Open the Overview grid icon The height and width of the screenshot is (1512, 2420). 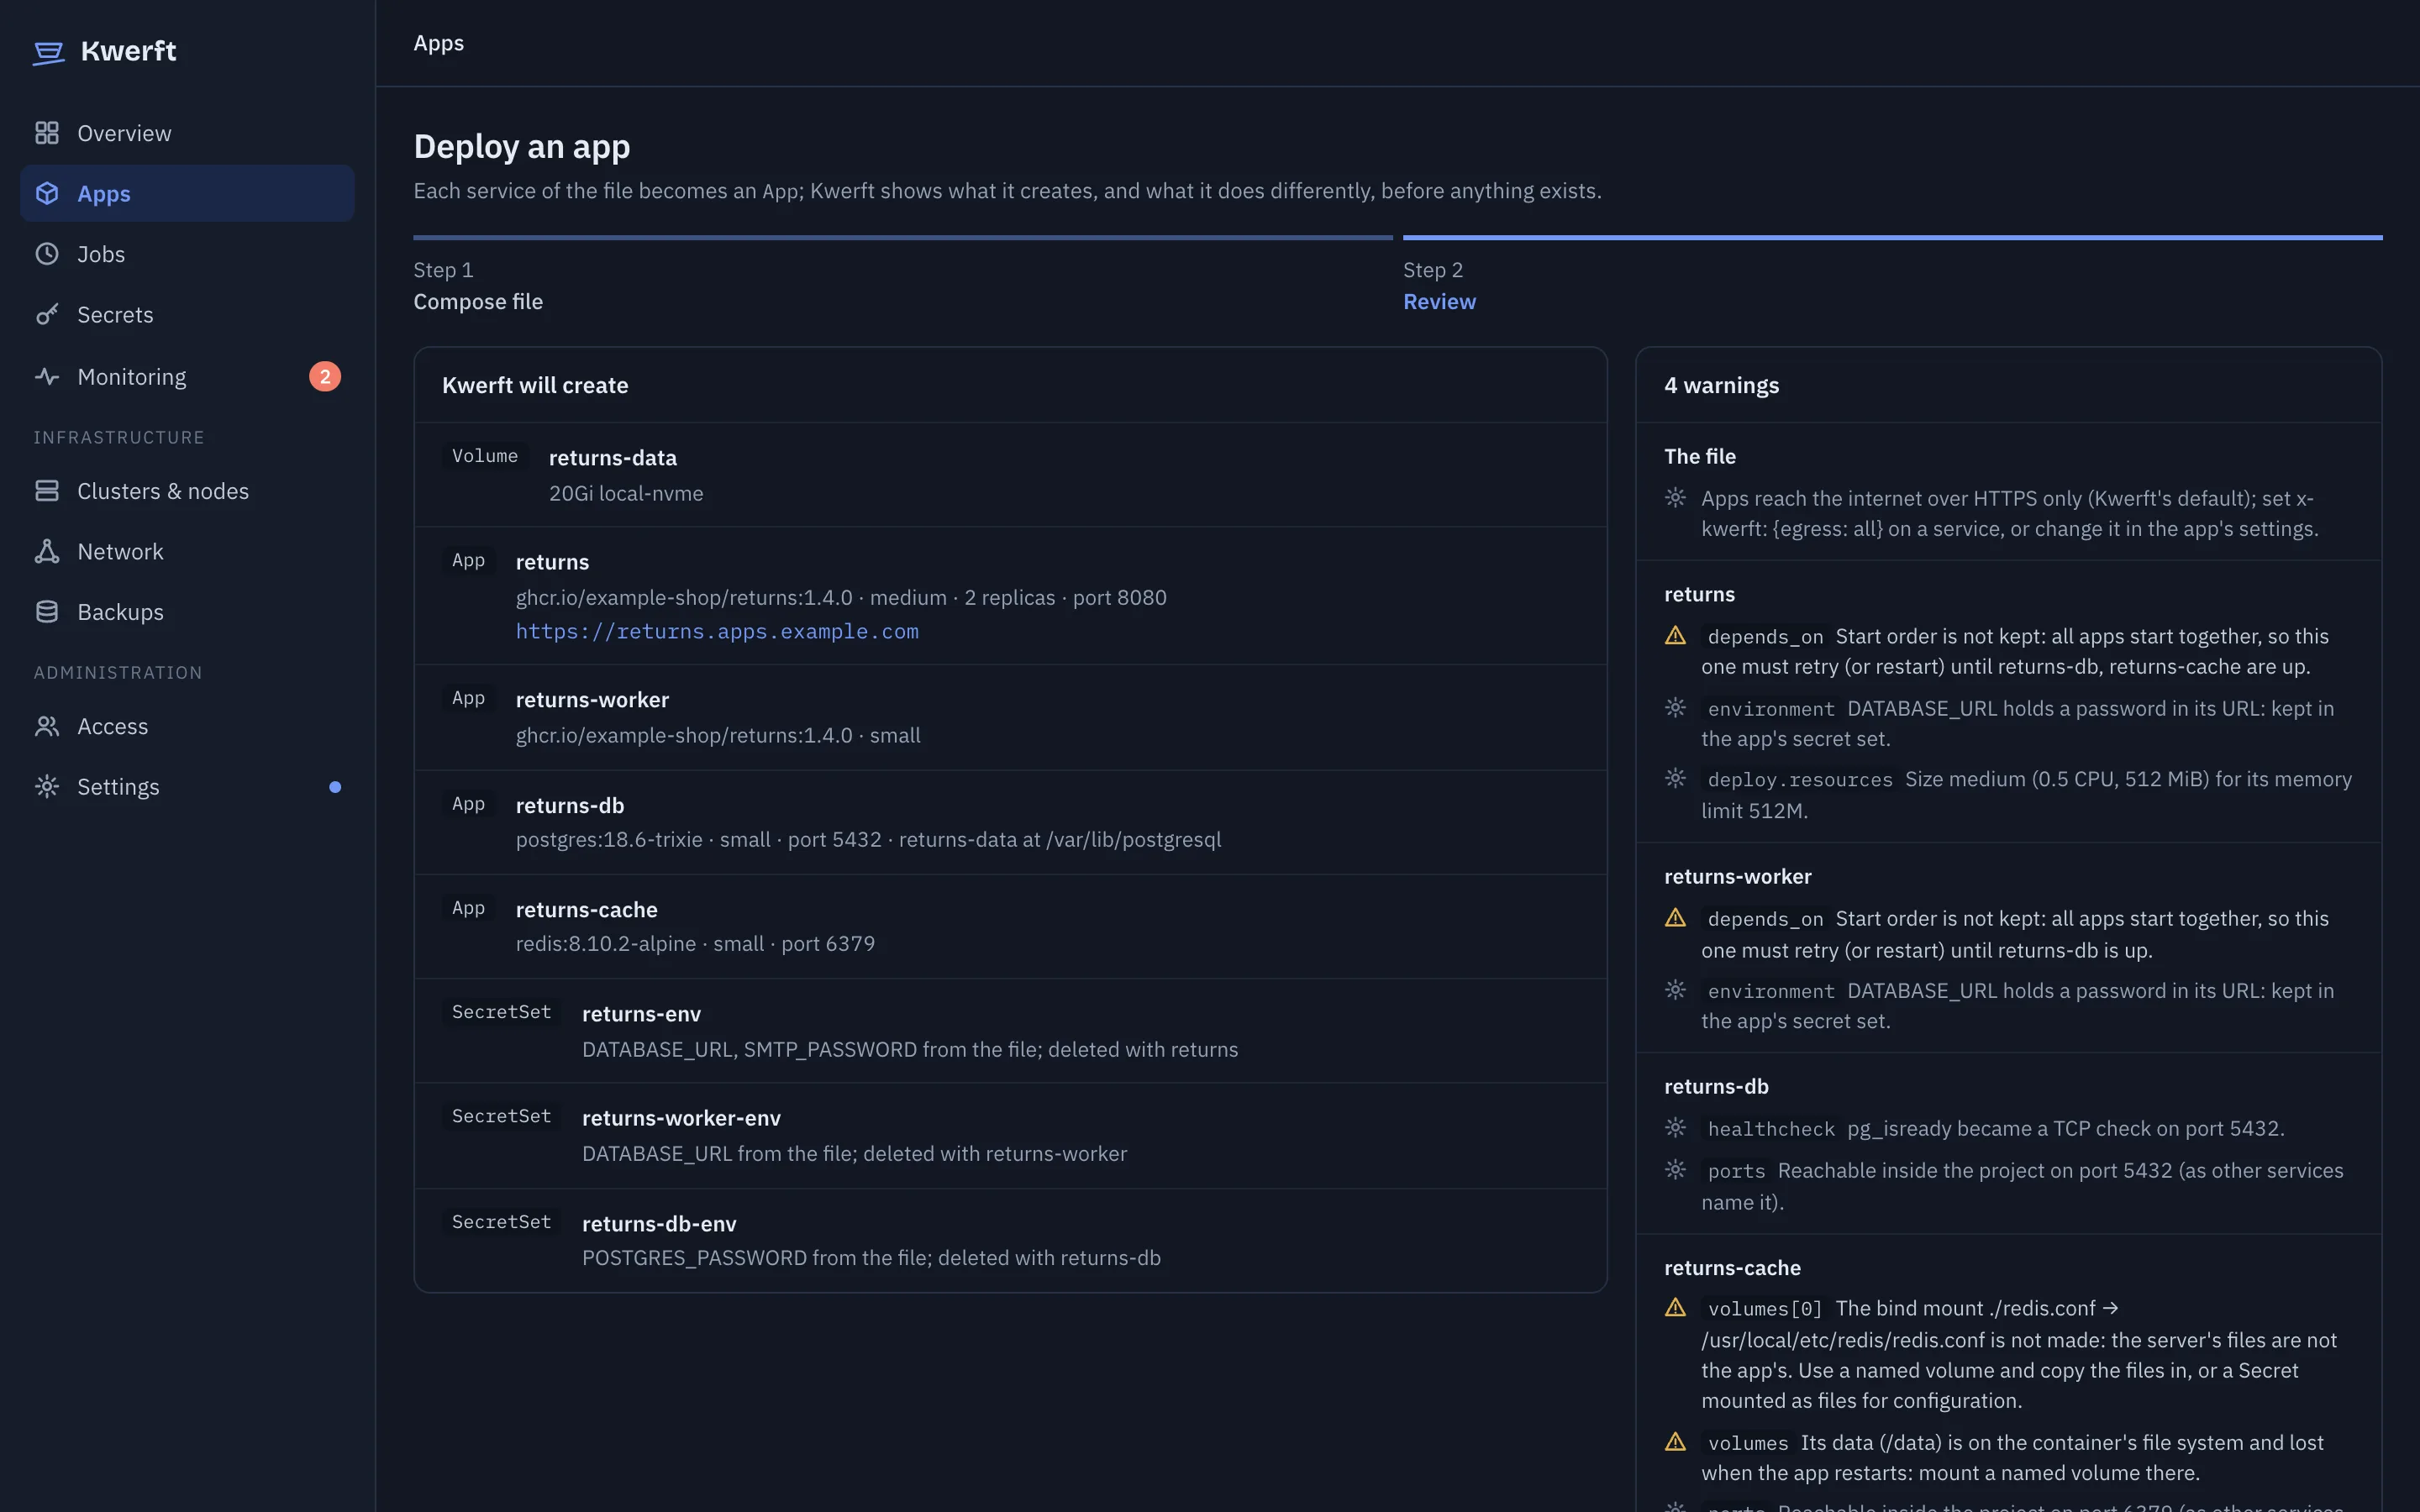[x=47, y=133]
